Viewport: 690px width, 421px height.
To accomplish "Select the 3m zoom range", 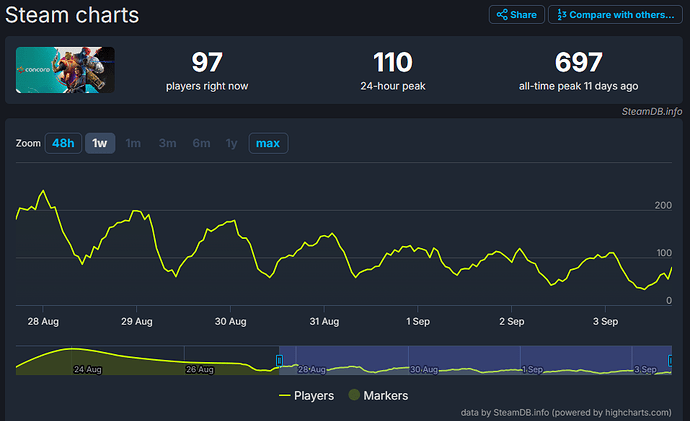I will tap(167, 143).
